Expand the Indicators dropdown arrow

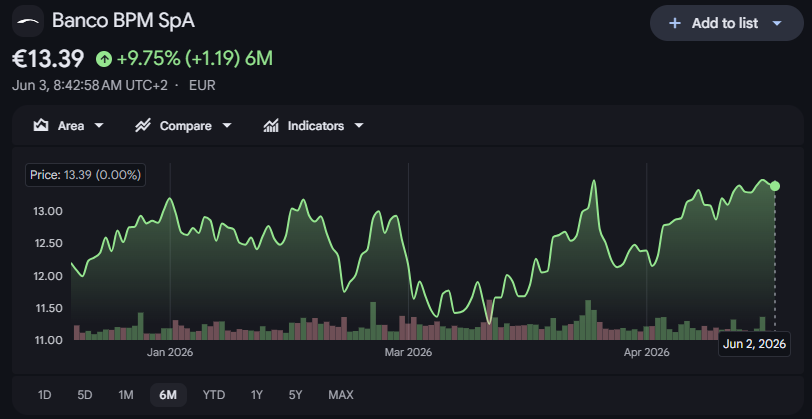(x=359, y=126)
